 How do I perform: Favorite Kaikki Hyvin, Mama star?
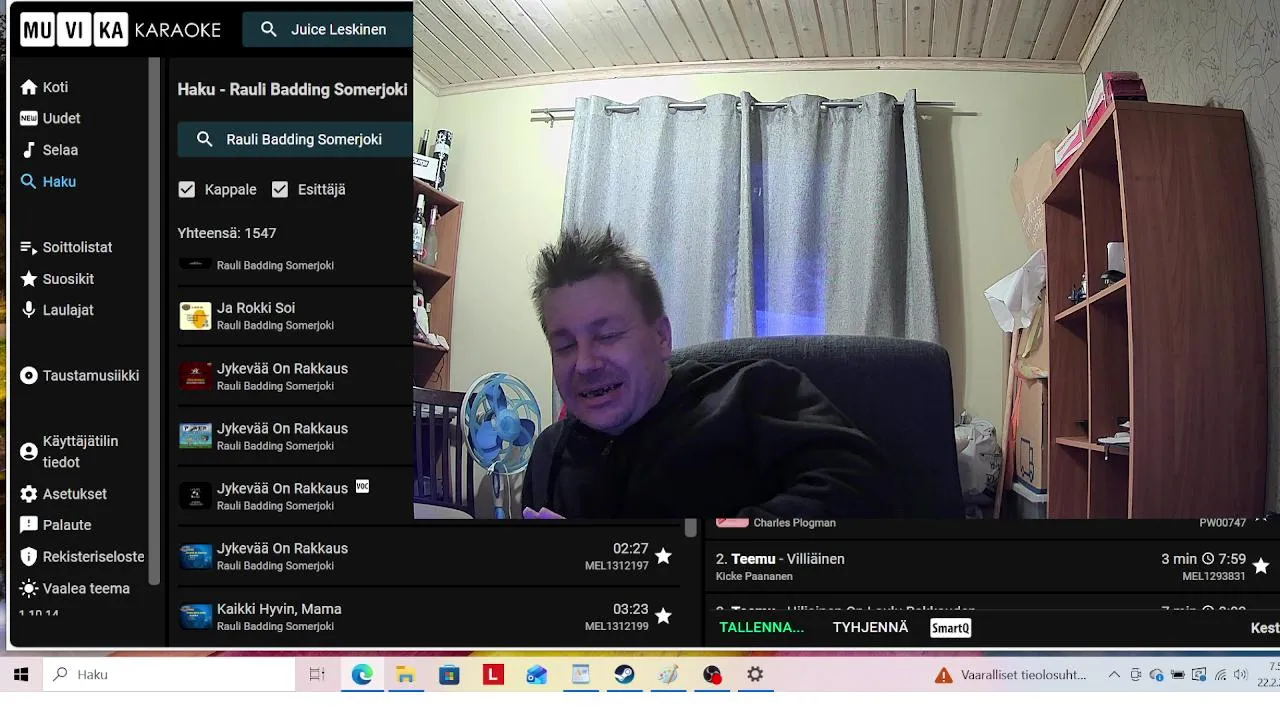coord(663,616)
